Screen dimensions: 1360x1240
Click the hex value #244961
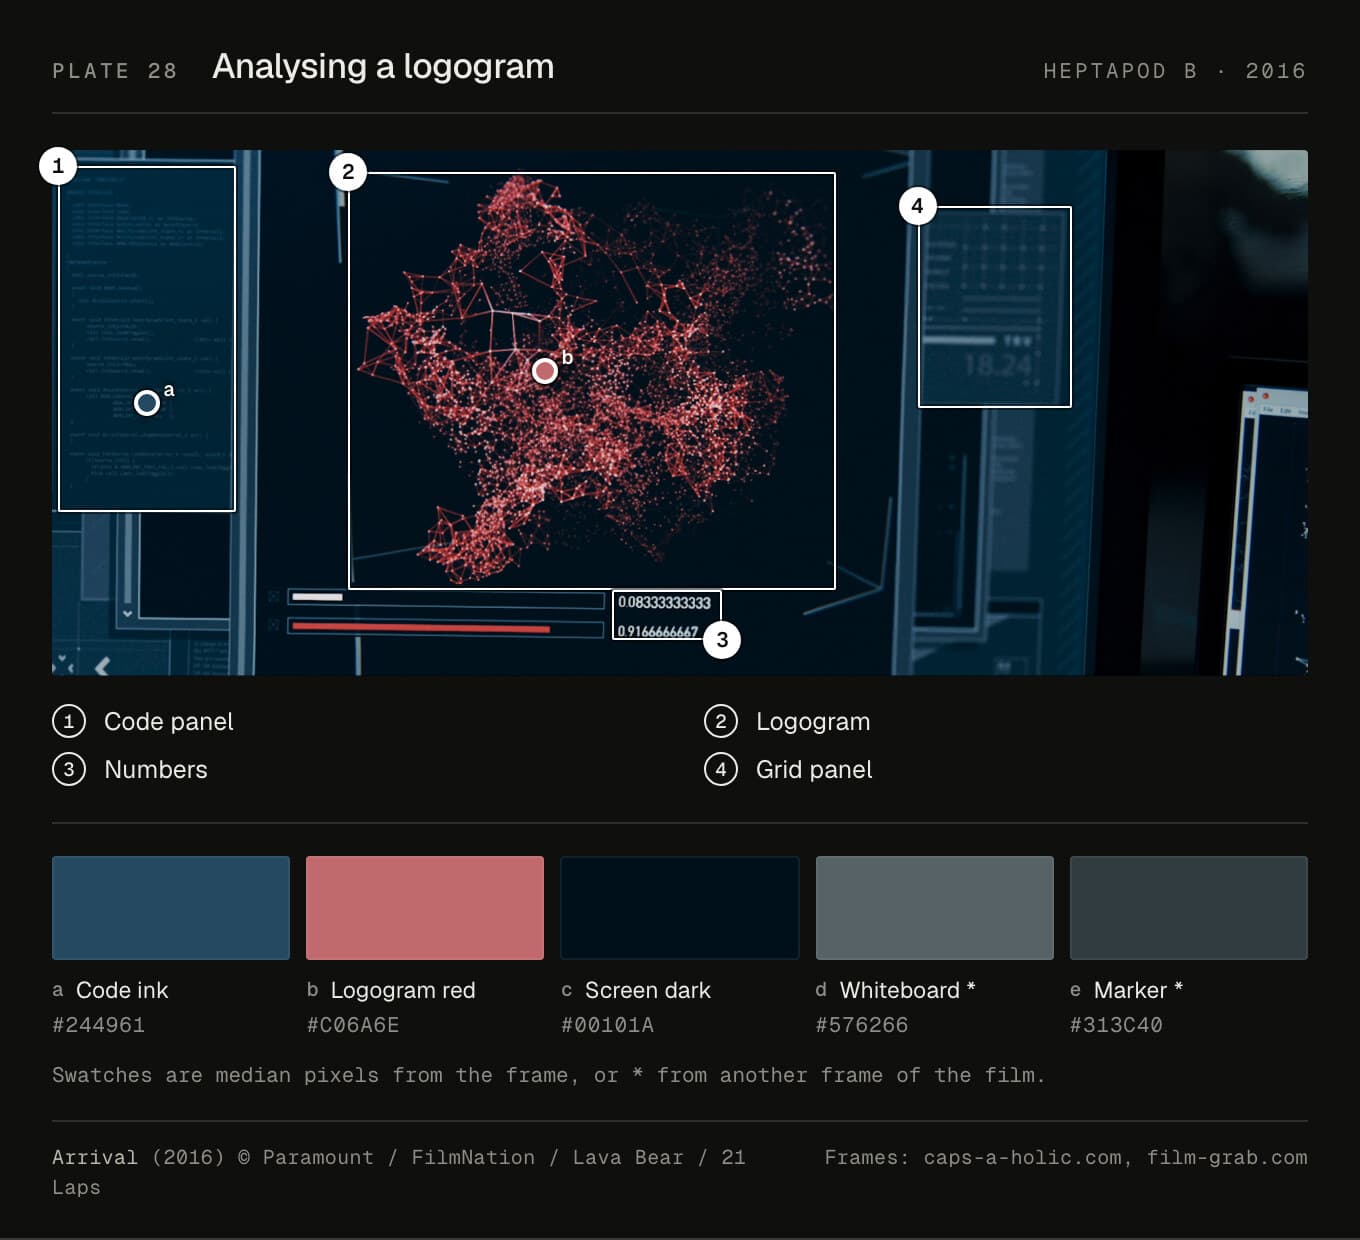tap(98, 1025)
